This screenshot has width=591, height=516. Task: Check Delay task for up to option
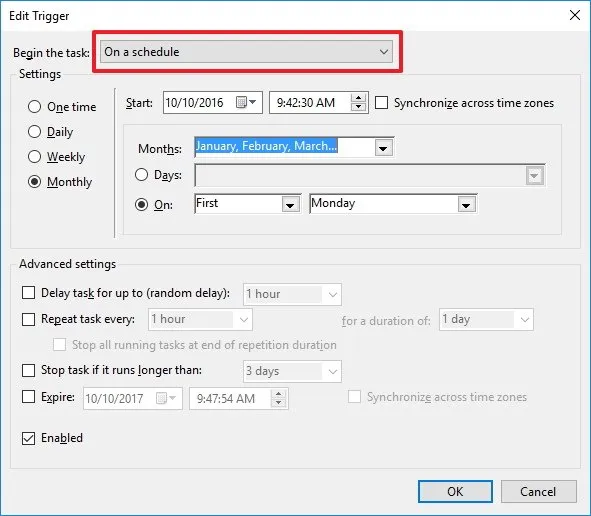28,293
